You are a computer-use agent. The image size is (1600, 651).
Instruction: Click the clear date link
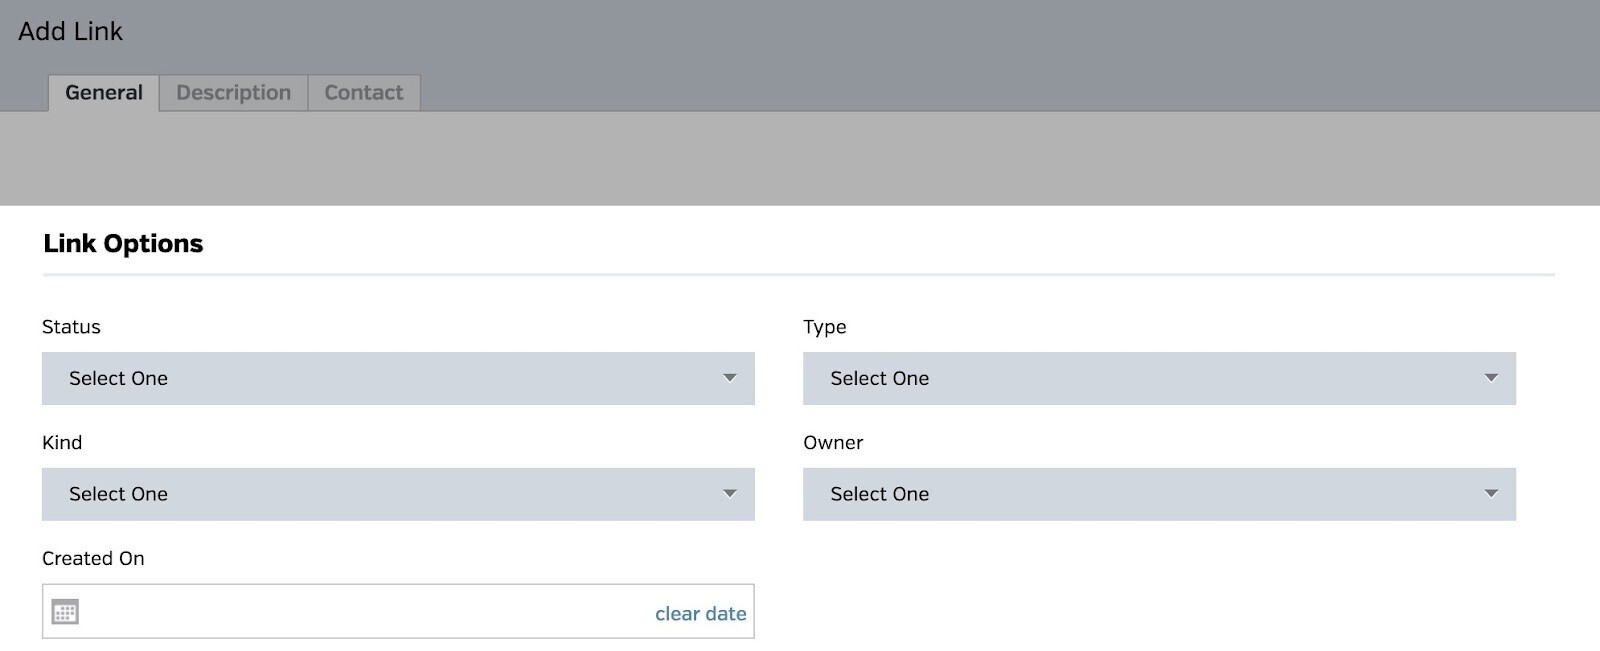(x=700, y=614)
